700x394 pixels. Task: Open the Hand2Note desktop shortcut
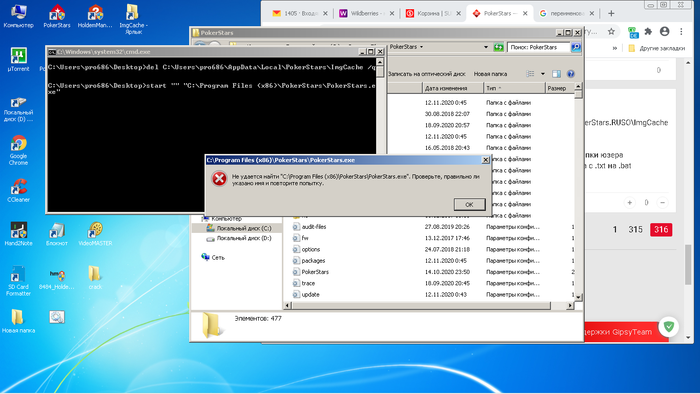pos(18,234)
